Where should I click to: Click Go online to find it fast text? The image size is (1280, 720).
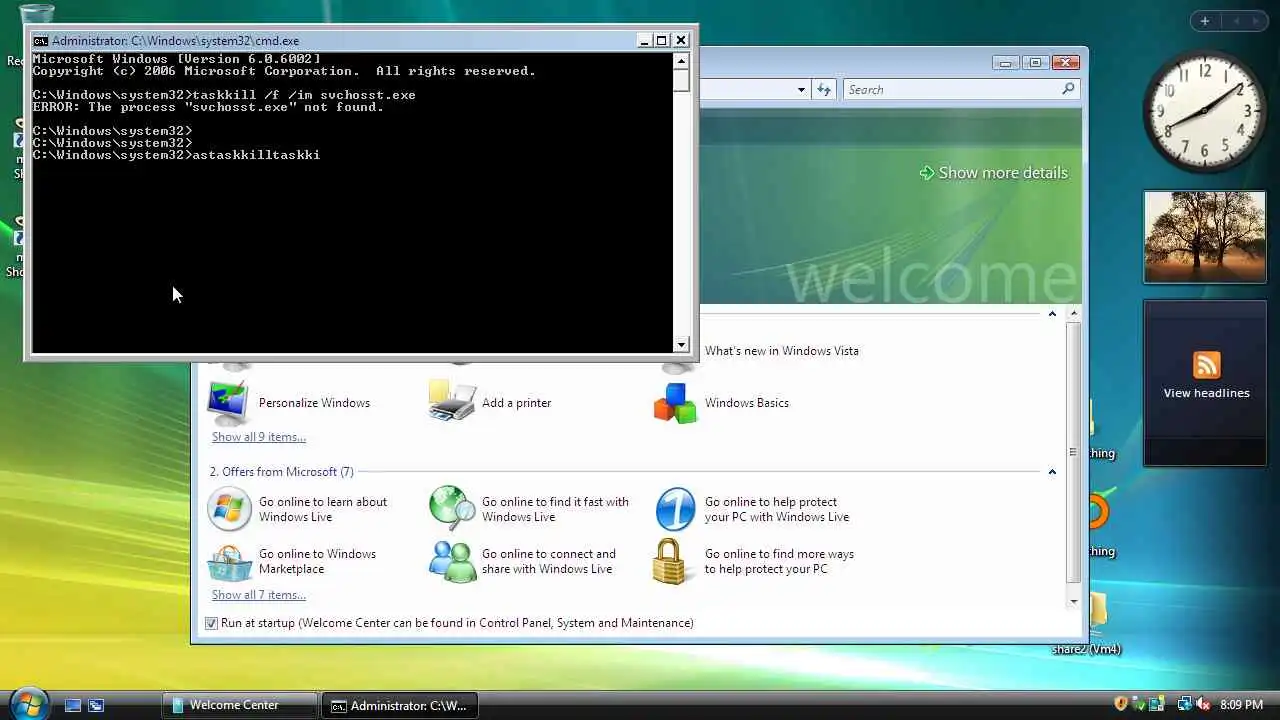coord(555,510)
